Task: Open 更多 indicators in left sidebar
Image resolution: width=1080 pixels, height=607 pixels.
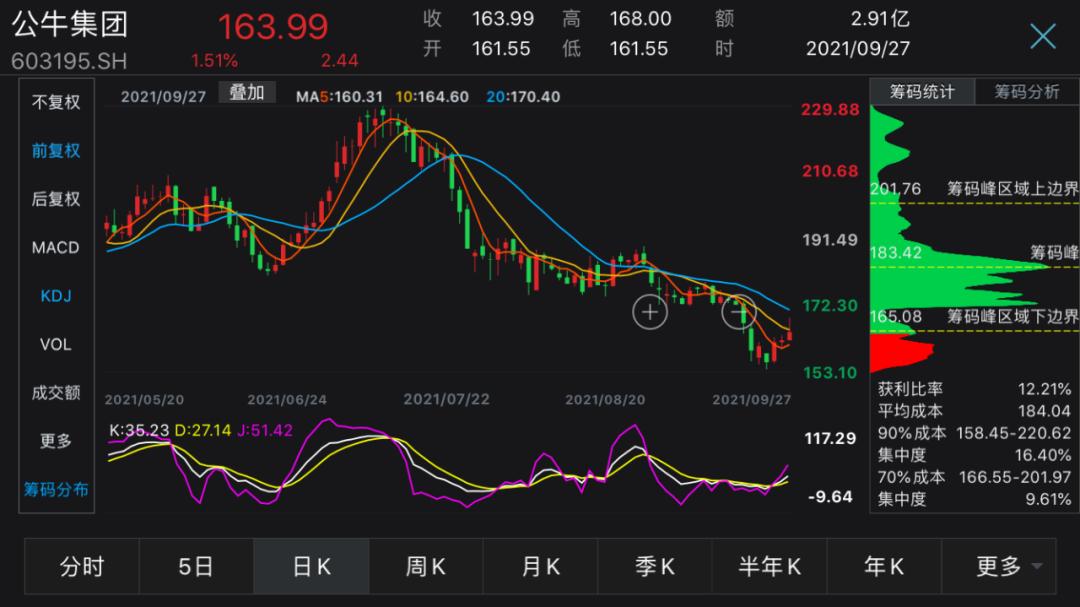Action: click(x=56, y=441)
